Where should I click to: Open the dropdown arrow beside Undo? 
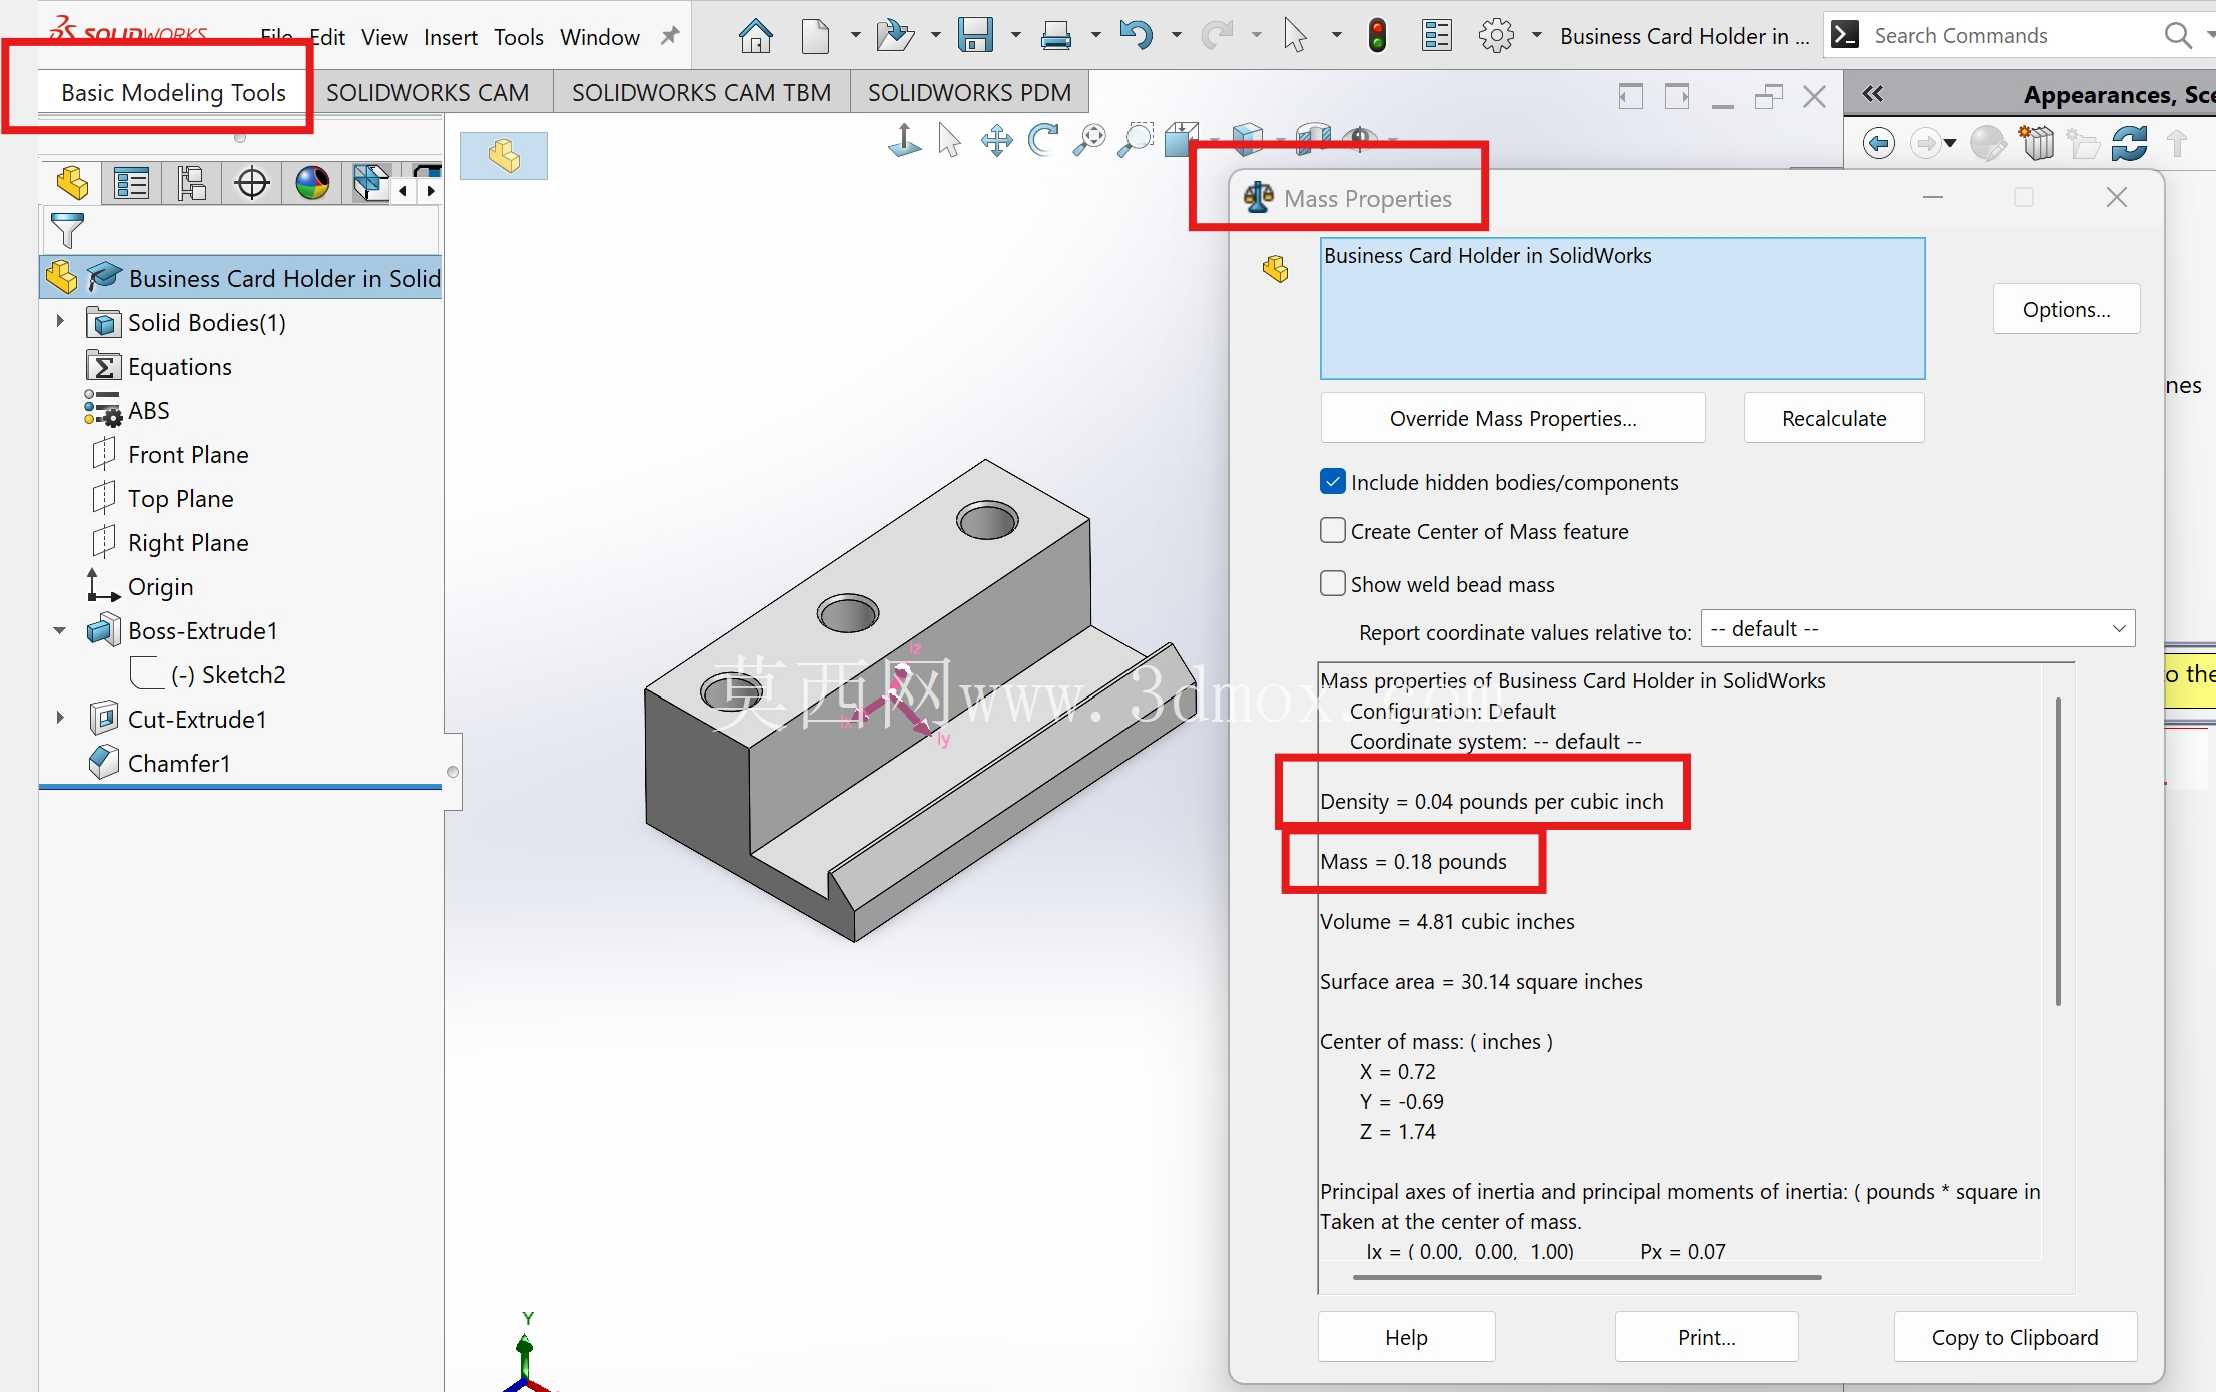pyautogui.click(x=1176, y=36)
